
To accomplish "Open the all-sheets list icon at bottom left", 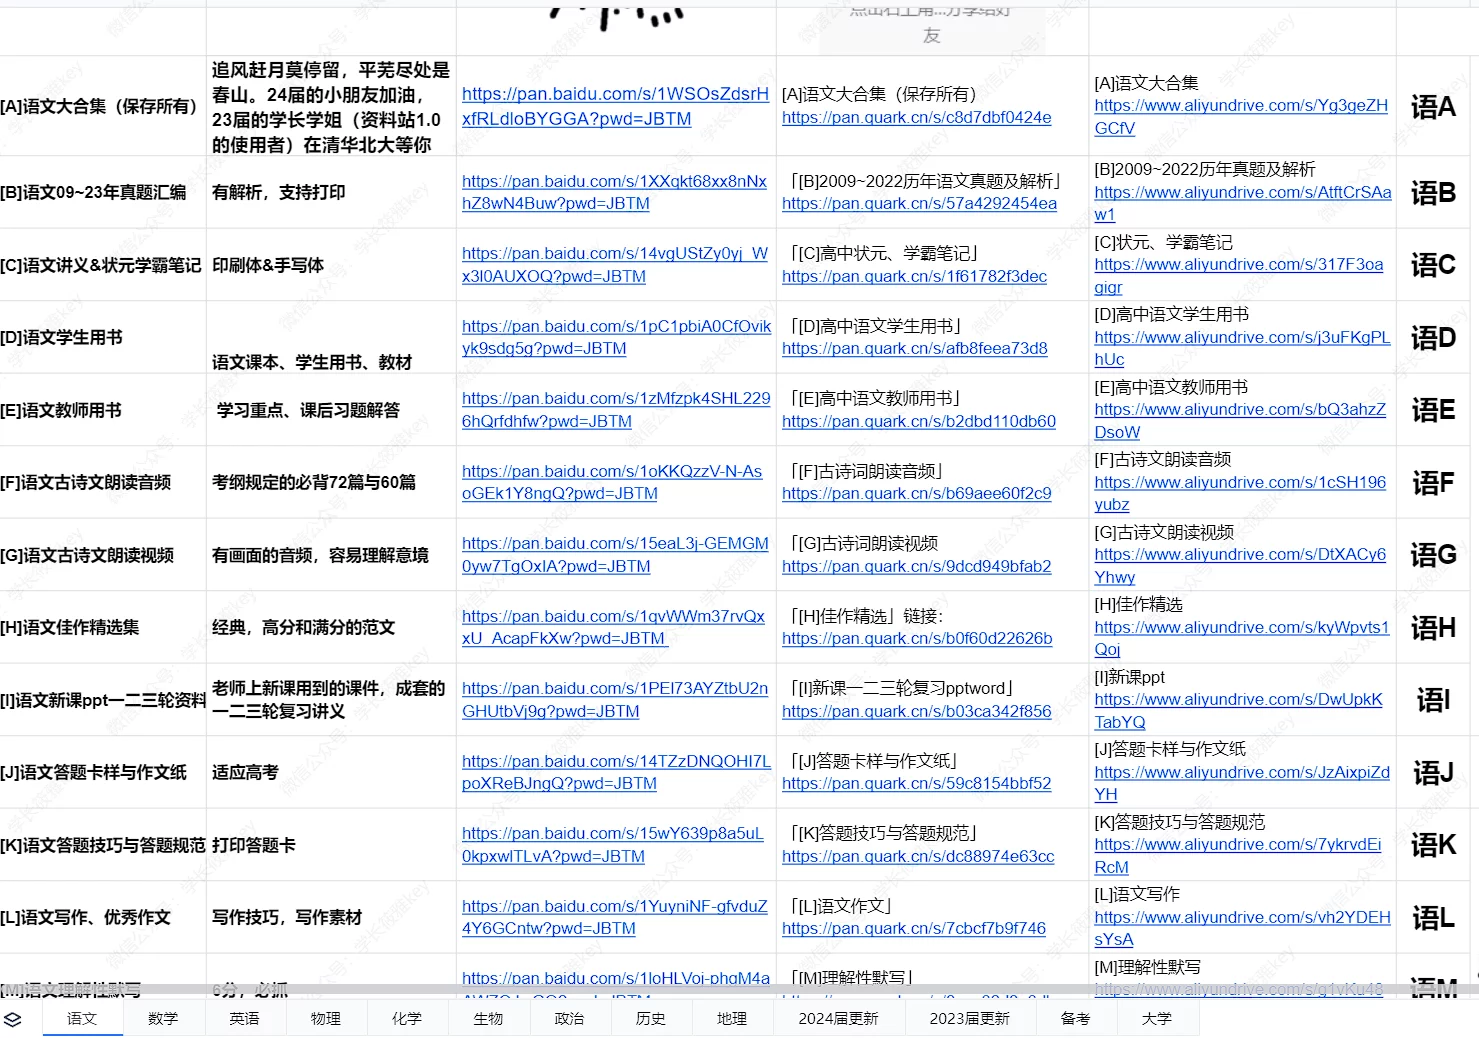I will pos(13,1019).
